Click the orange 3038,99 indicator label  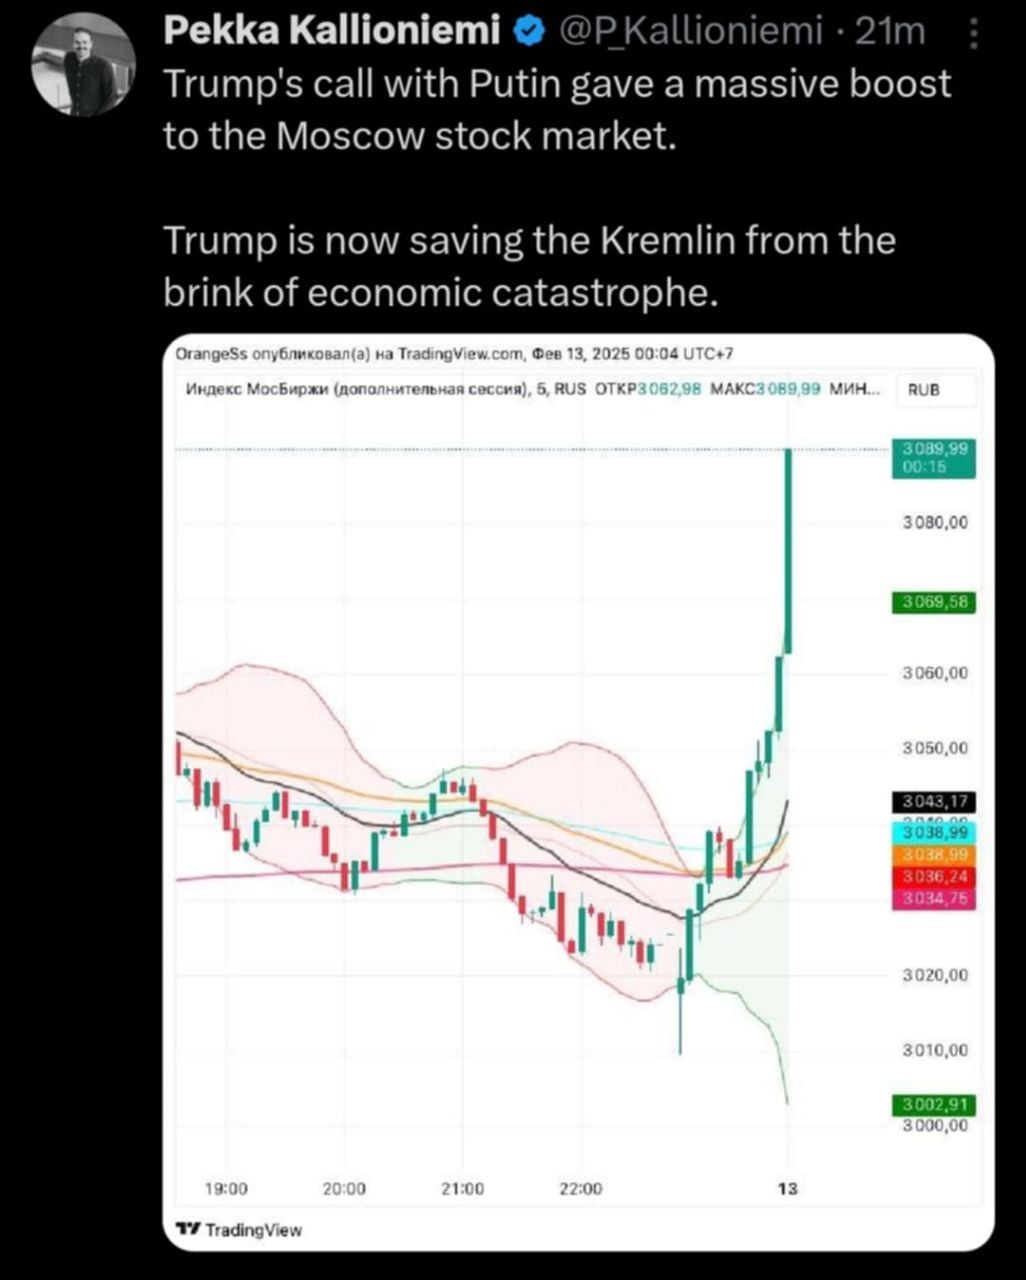click(x=933, y=855)
